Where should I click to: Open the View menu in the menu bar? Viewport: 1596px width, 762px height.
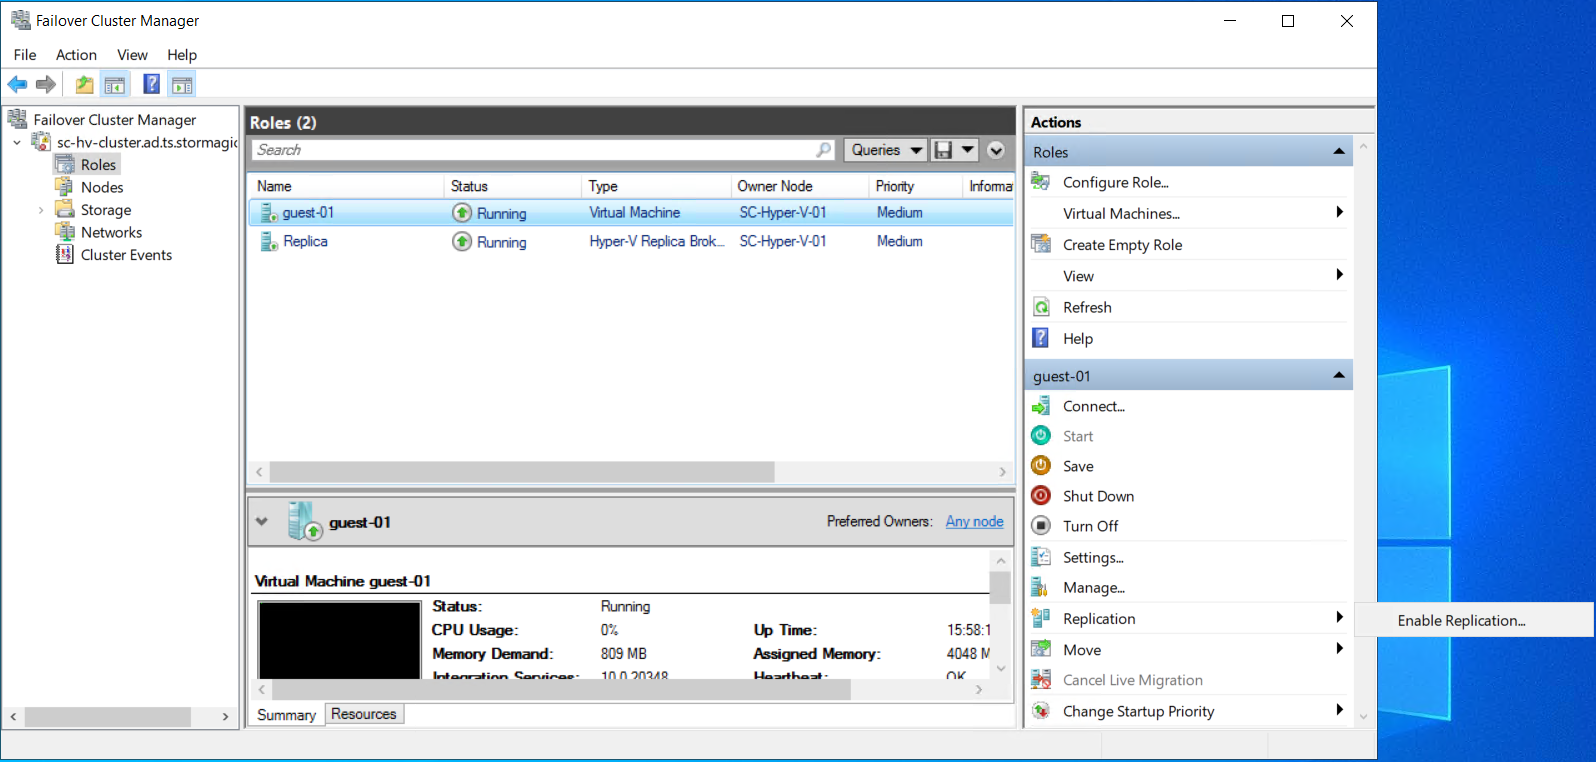pyautogui.click(x=132, y=55)
